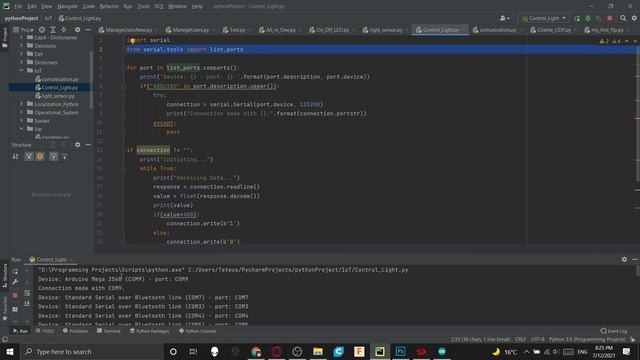Toggle the V filter button in Structure panel
Screen dimensions: 640x360
29,156
